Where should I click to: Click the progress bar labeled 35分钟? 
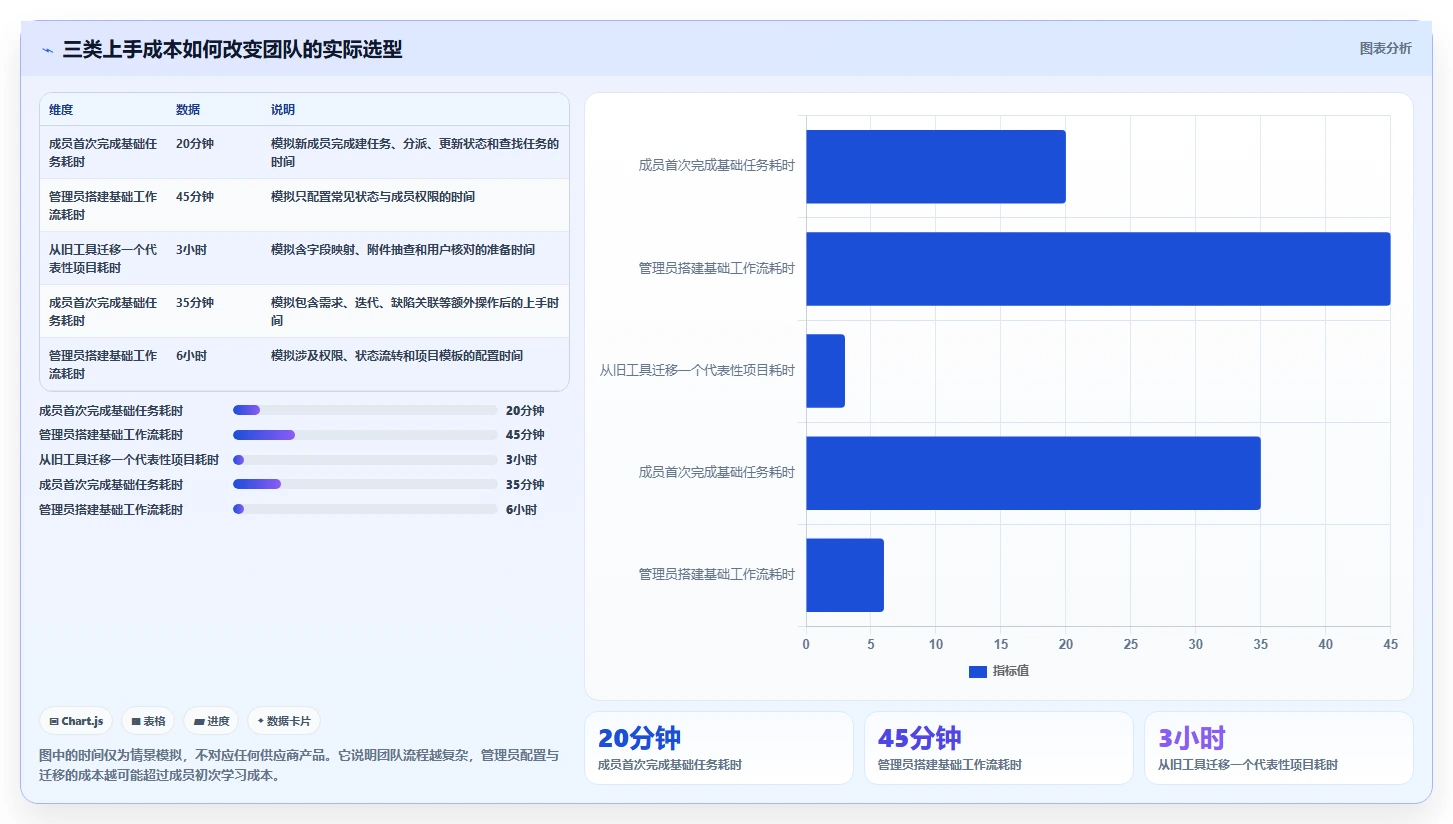pos(365,485)
